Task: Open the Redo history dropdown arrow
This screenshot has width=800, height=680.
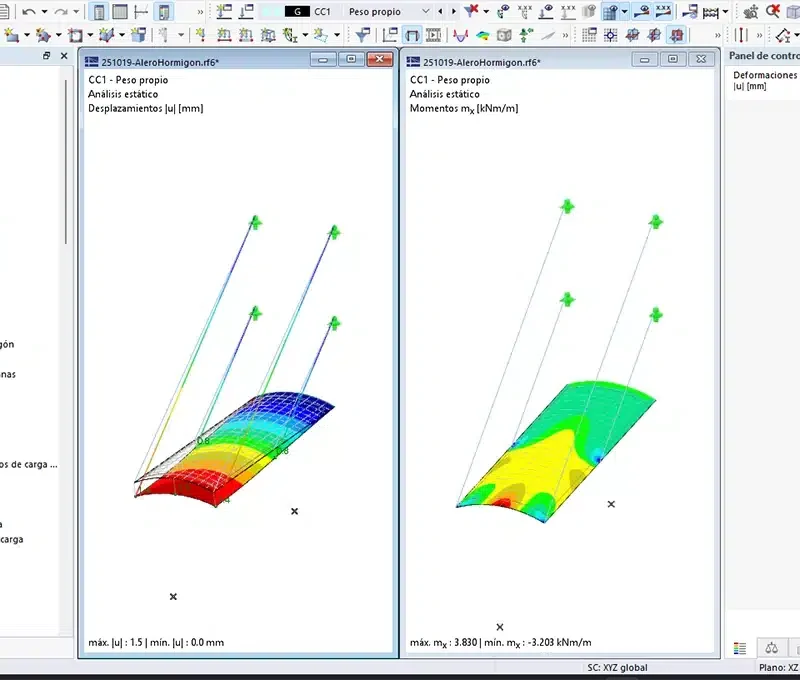Action: 76,11
